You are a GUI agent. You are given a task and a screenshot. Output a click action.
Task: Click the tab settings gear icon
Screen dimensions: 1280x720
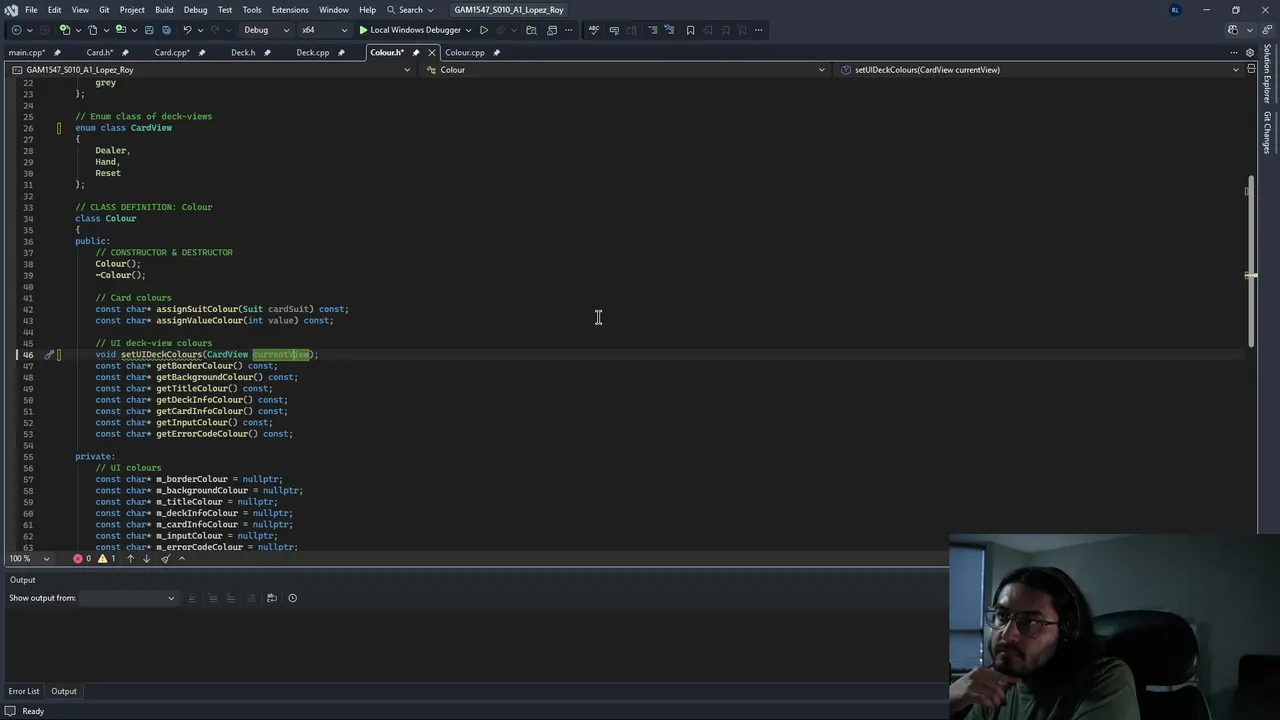(1250, 52)
